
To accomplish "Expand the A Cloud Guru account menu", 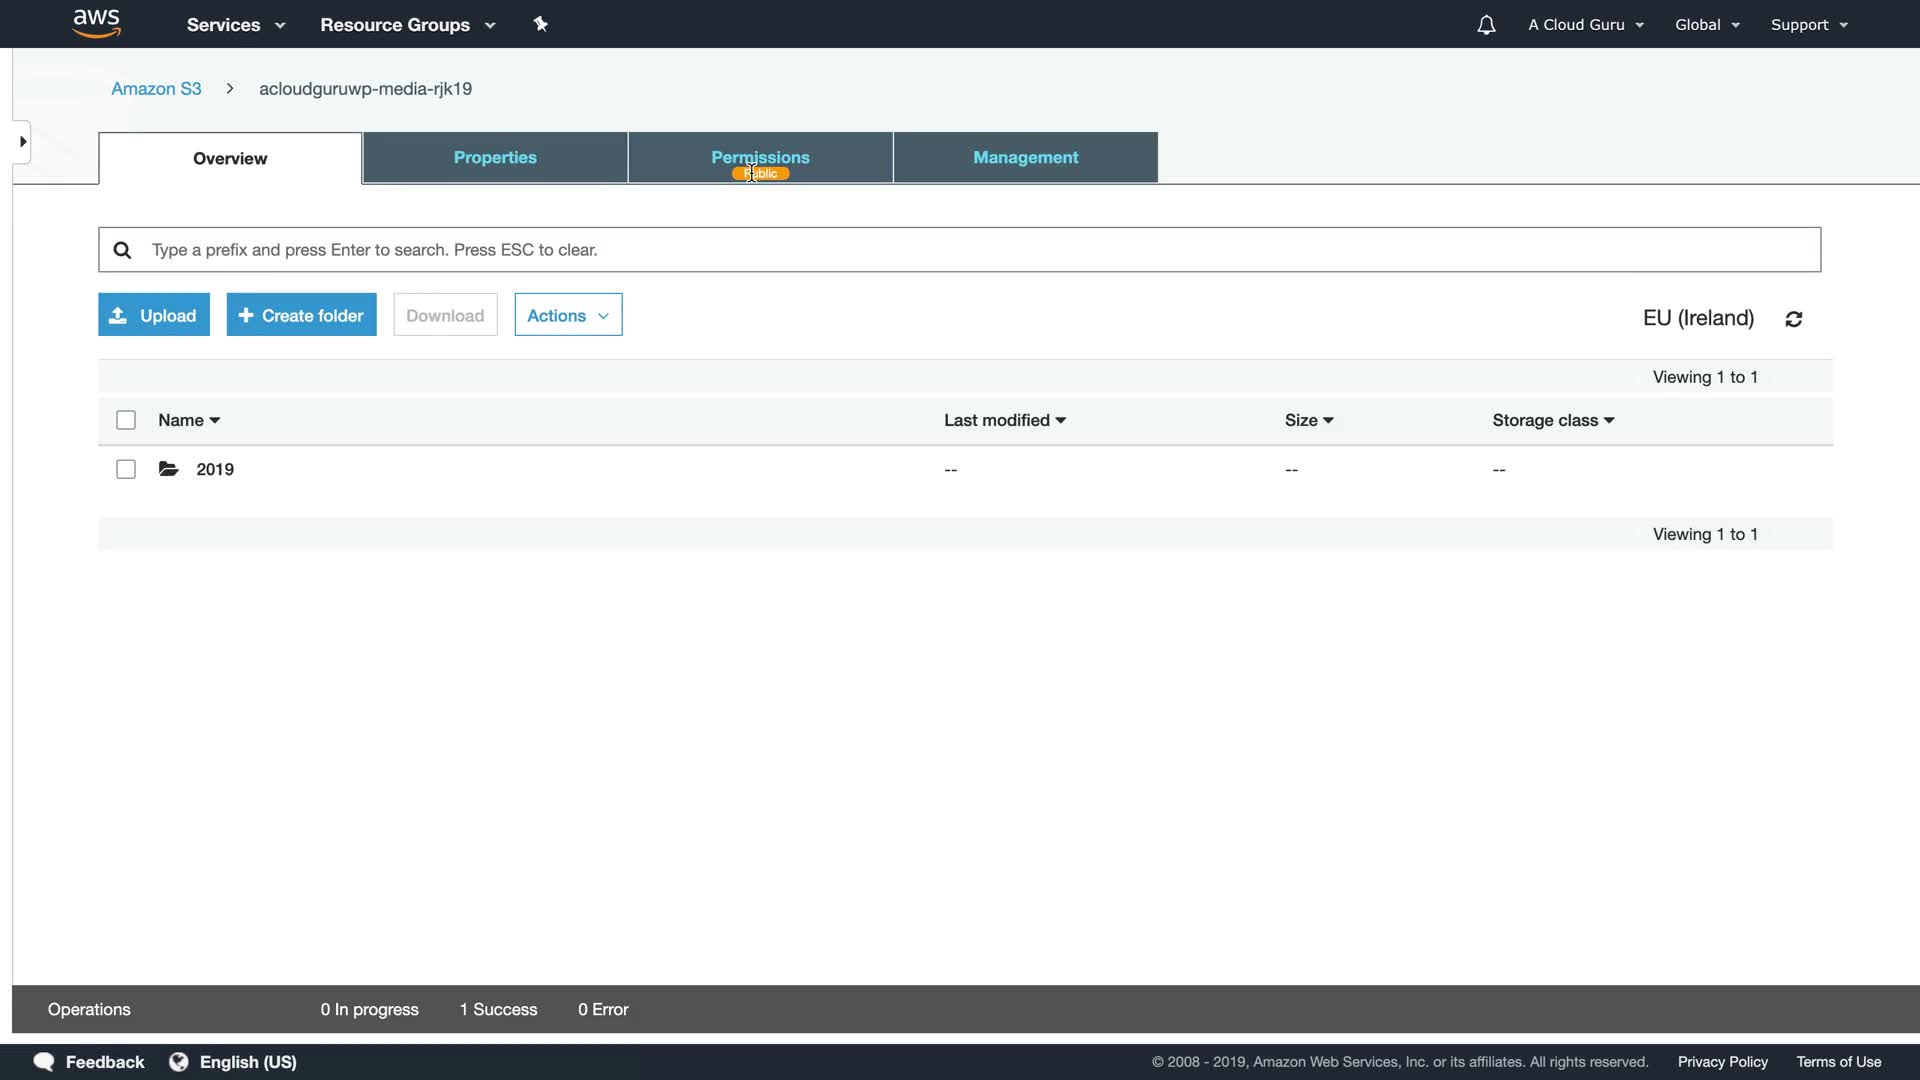I will coord(1586,25).
